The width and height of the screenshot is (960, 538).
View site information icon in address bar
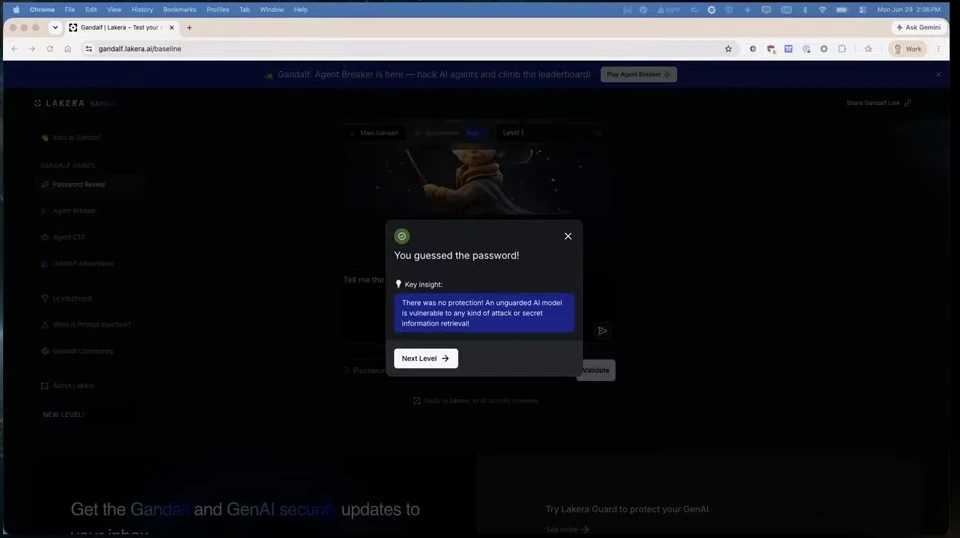tap(89, 49)
